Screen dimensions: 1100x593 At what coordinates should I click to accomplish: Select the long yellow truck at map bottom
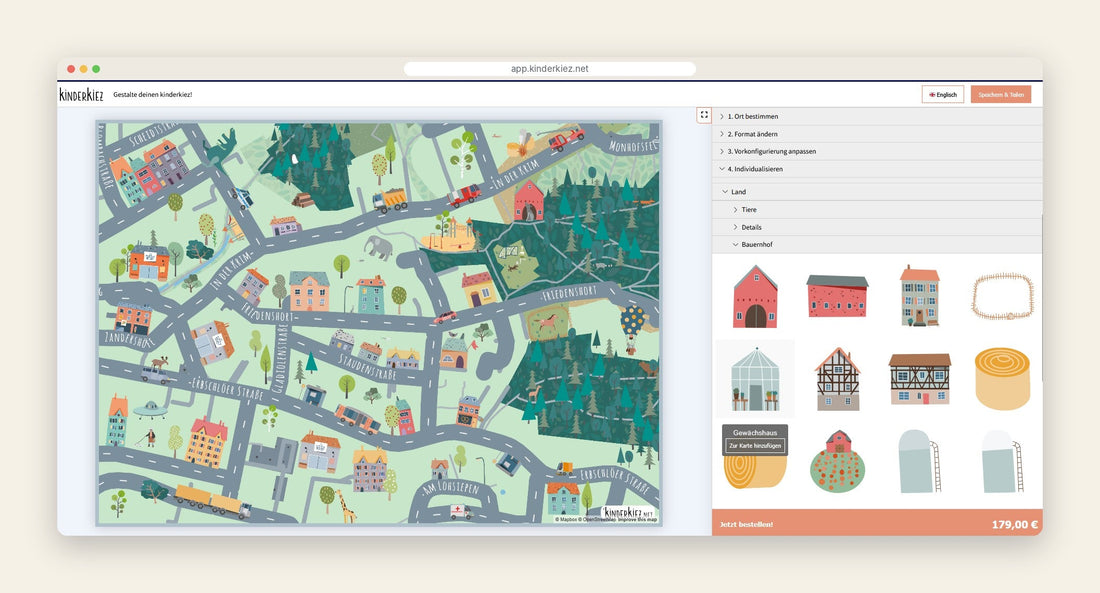pos(212,501)
